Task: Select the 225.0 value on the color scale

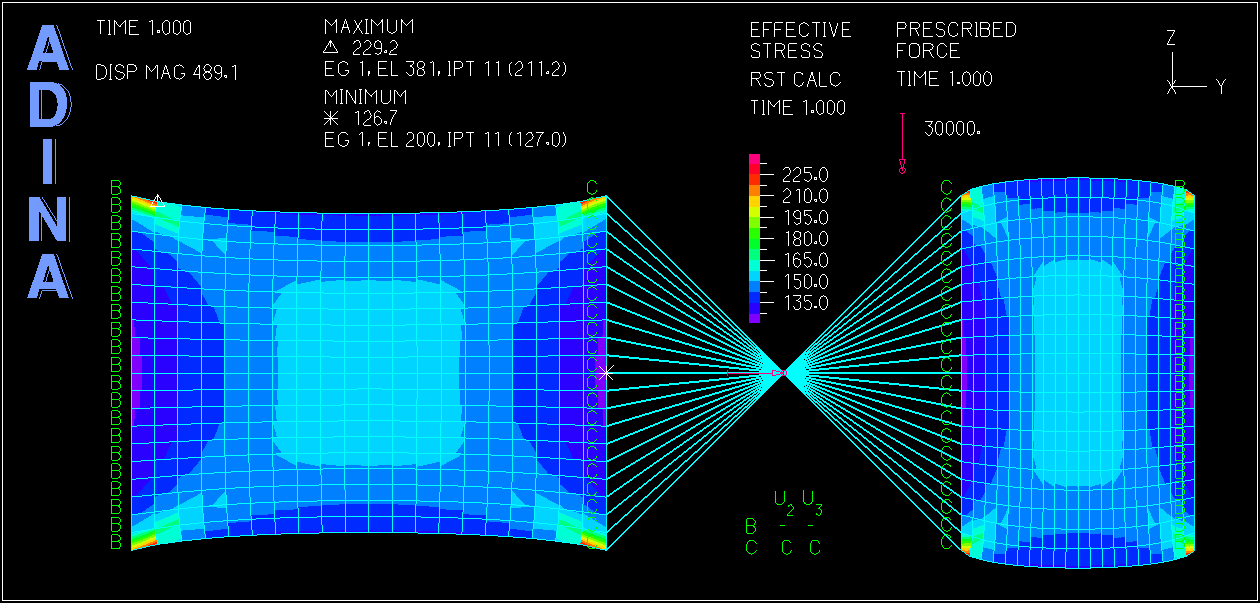Action: (x=806, y=175)
